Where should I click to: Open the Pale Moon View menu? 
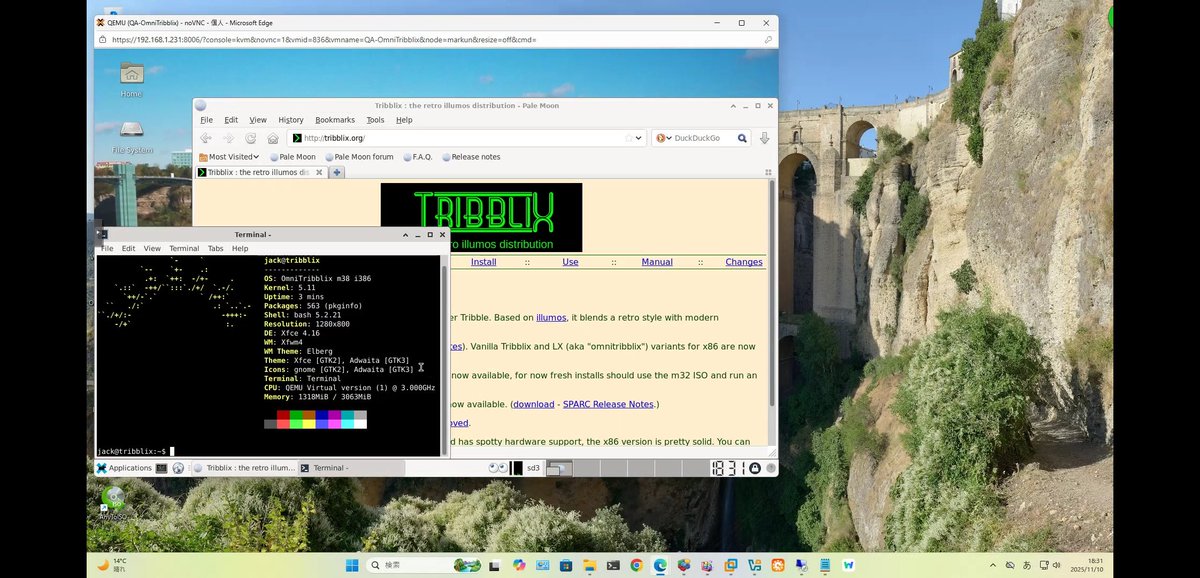coord(258,120)
